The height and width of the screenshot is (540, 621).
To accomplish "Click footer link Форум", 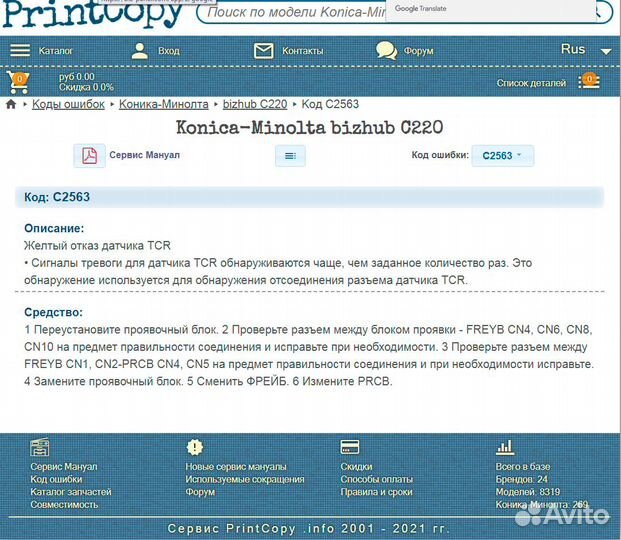I will point(200,492).
